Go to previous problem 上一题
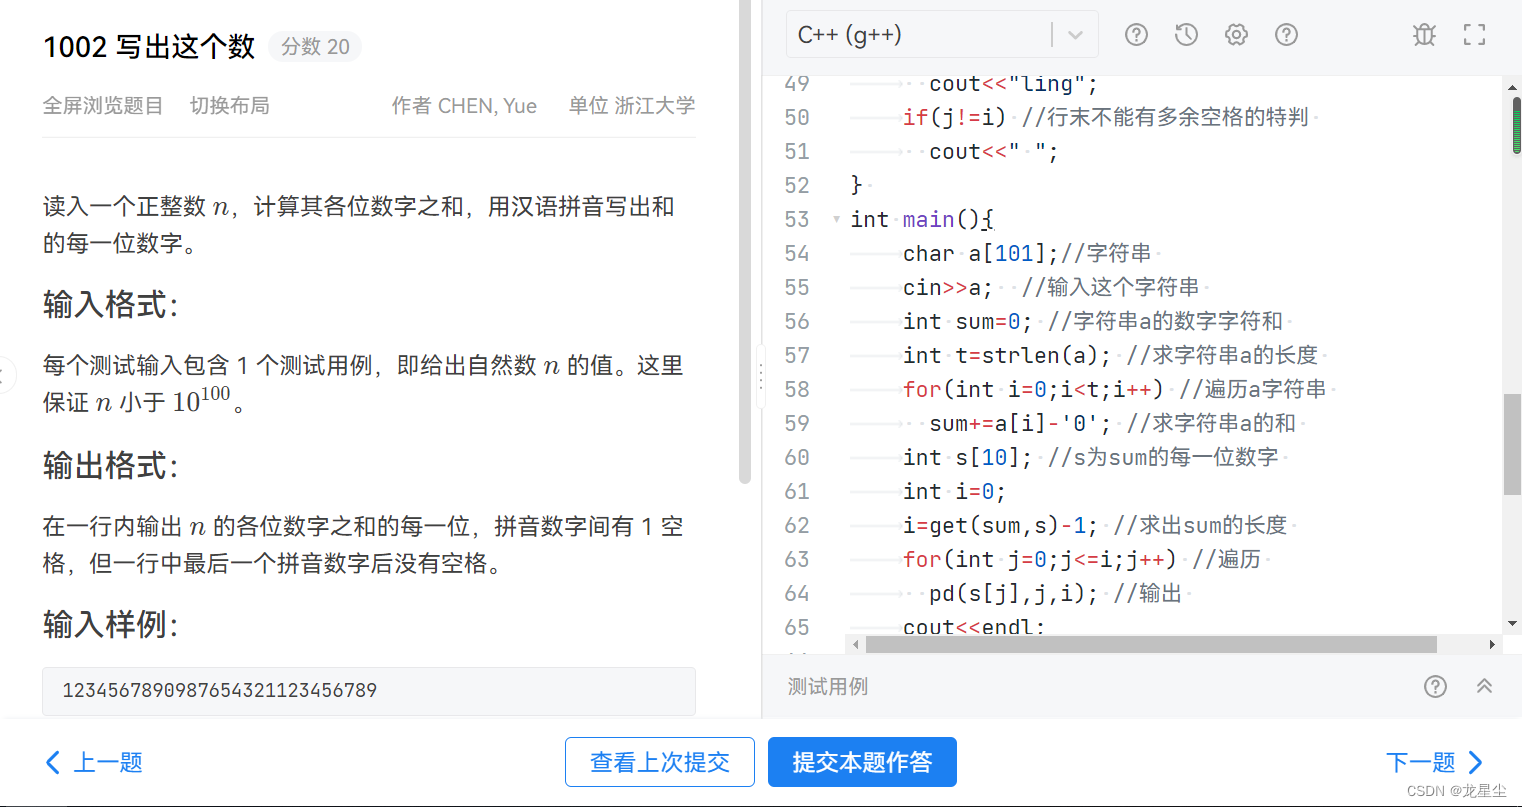Screen dimensions: 1522x807 tap(94, 762)
